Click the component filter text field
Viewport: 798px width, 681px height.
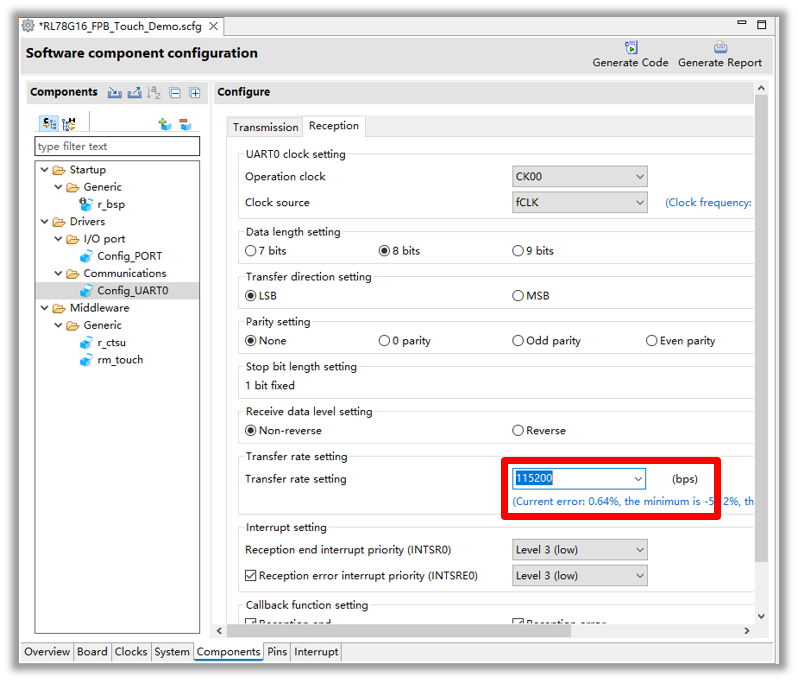[x=117, y=147]
